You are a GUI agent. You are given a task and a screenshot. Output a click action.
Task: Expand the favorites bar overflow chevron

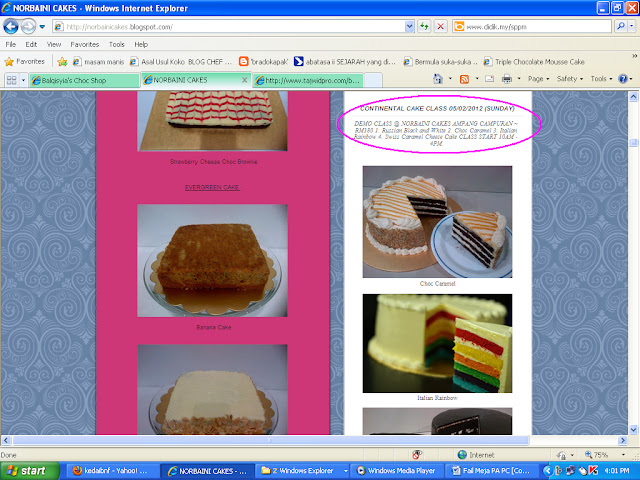pos(635,56)
